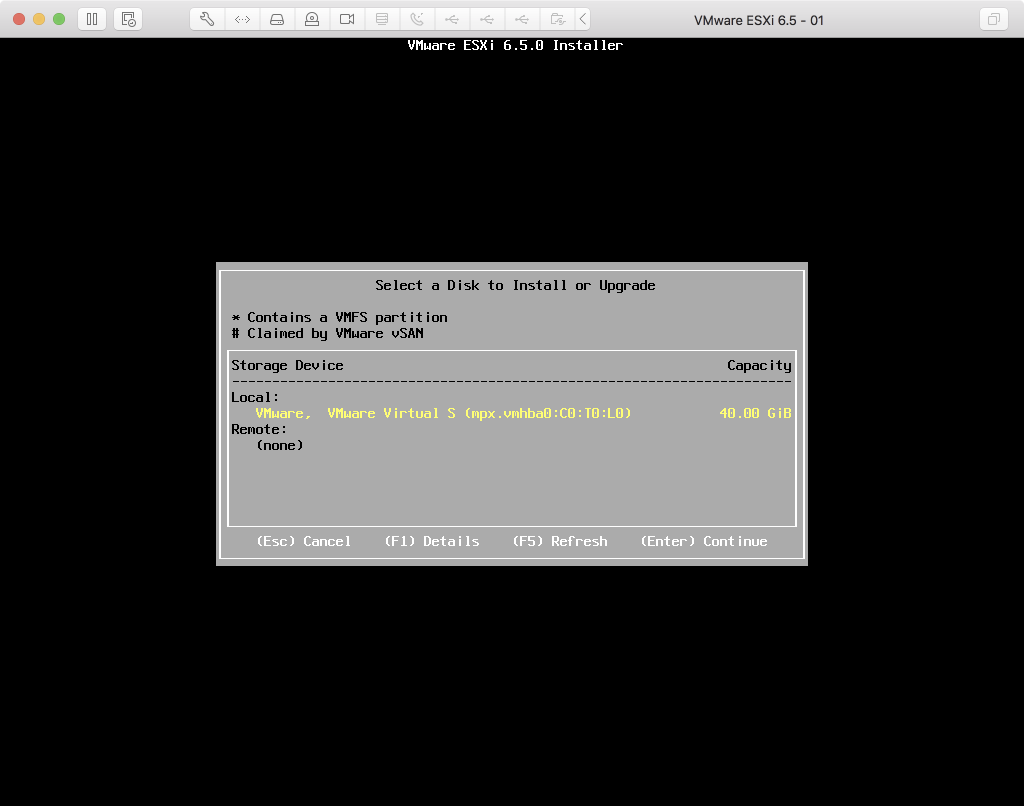Click the Storage Device column header
The image size is (1024, 806).
pos(288,365)
